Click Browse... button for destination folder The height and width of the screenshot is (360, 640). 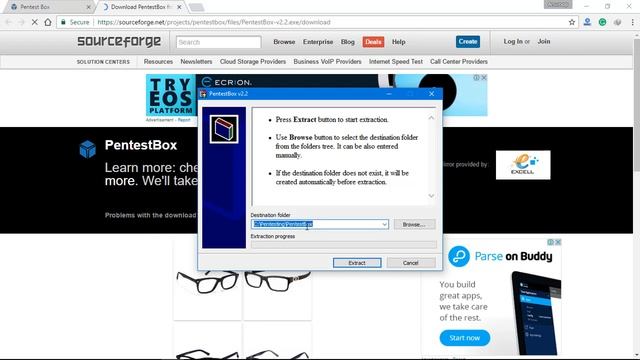pyautogui.click(x=414, y=224)
